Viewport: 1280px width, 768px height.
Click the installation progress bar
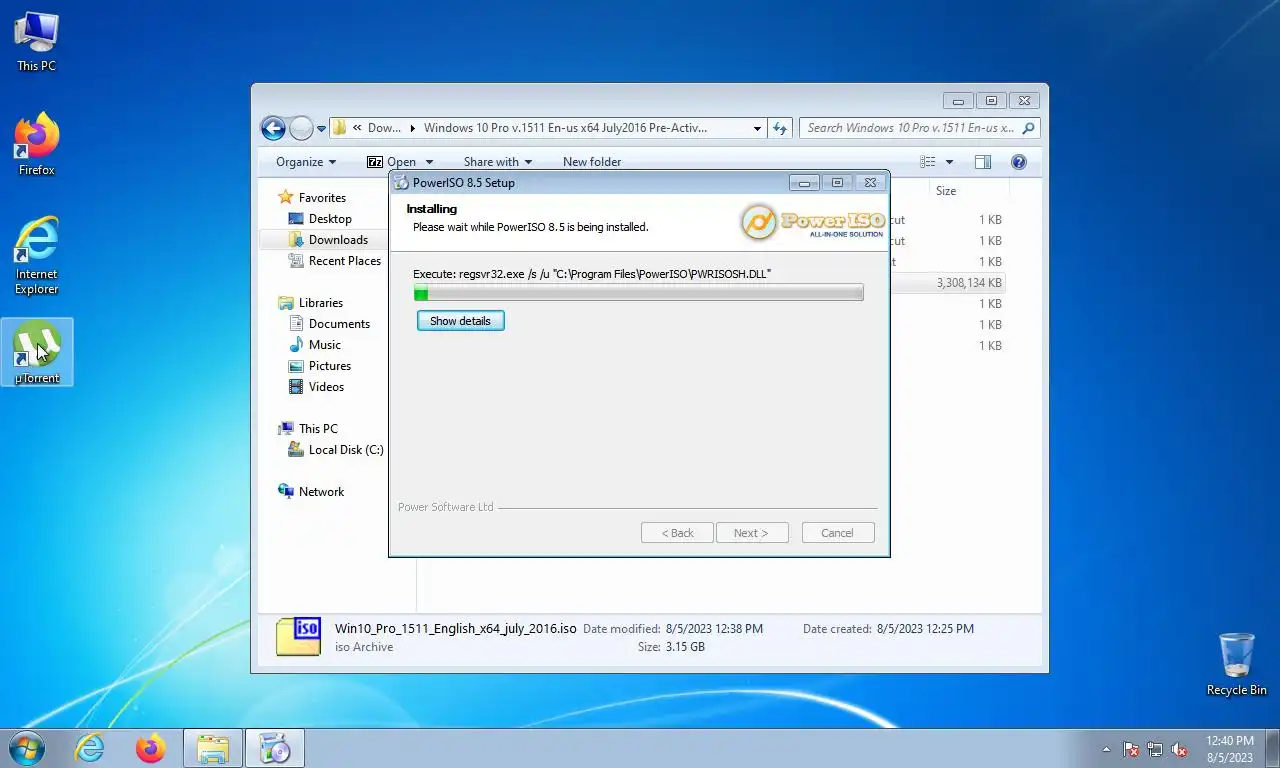point(638,293)
